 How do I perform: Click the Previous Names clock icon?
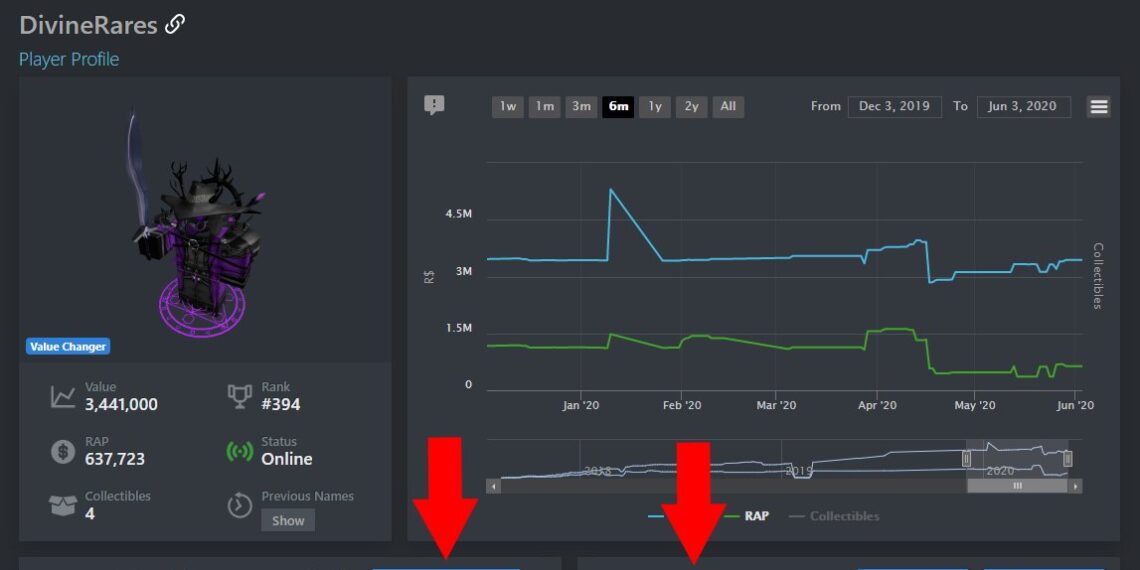coord(240,505)
